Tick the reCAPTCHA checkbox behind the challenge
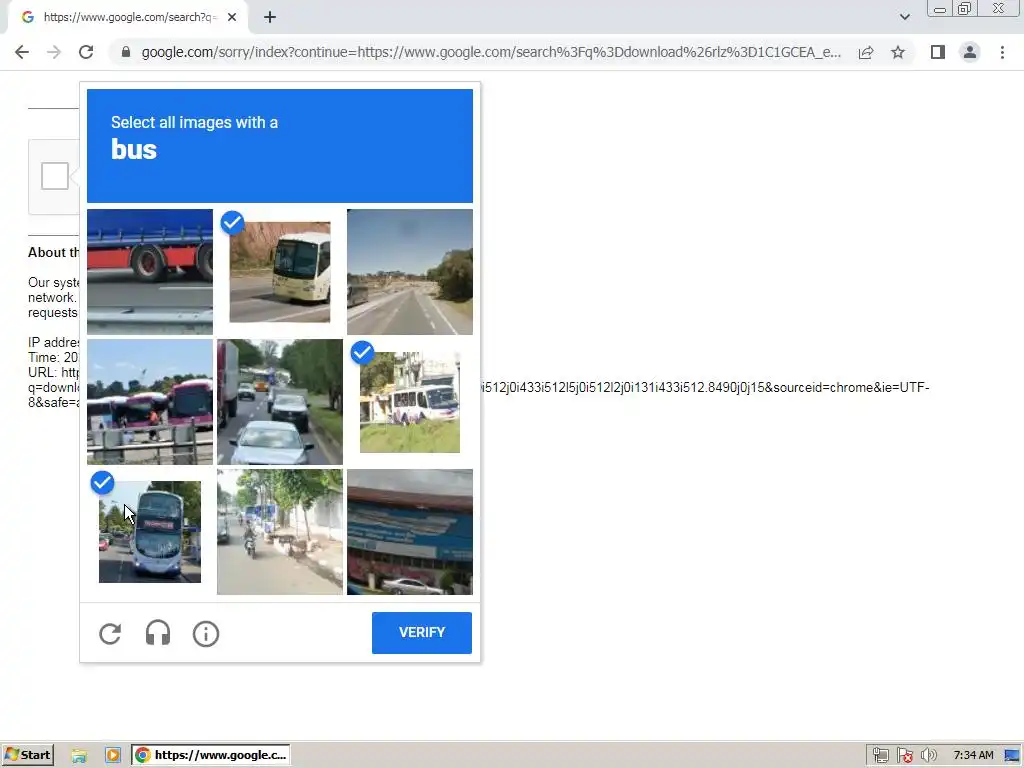This screenshot has height=768, width=1024. pyautogui.click(x=55, y=176)
